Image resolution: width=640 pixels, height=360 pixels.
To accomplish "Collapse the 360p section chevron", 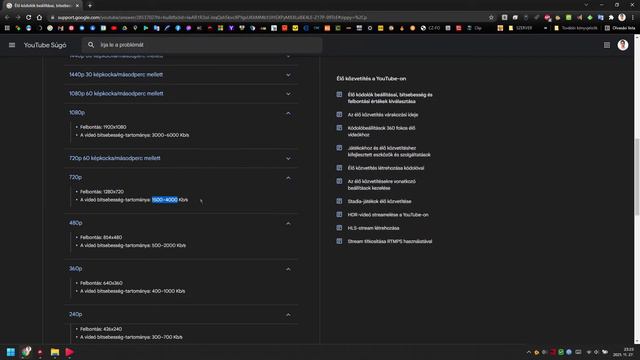I will click(x=288, y=269).
